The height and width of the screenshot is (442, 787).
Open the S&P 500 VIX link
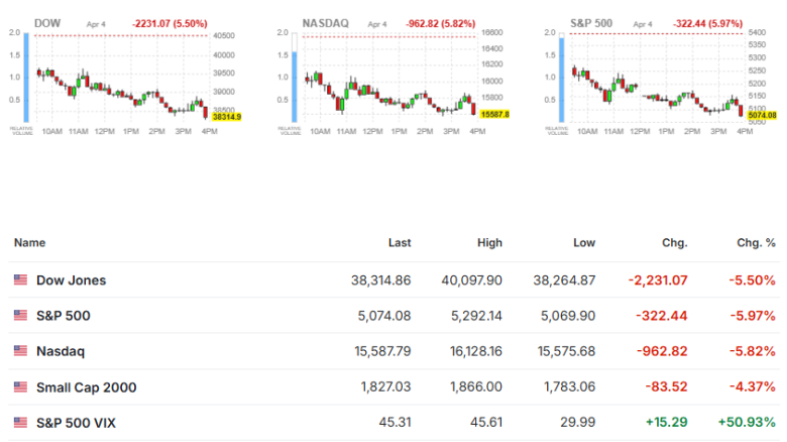click(x=76, y=423)
